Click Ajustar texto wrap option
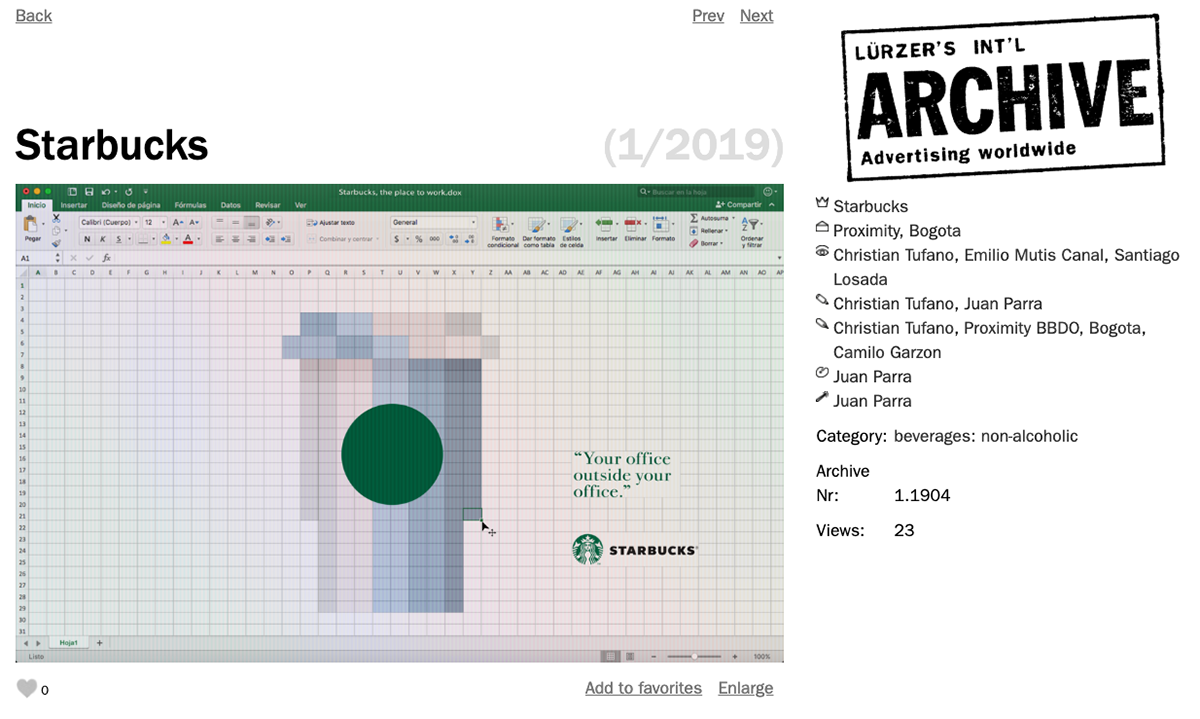 pos(330,222)
